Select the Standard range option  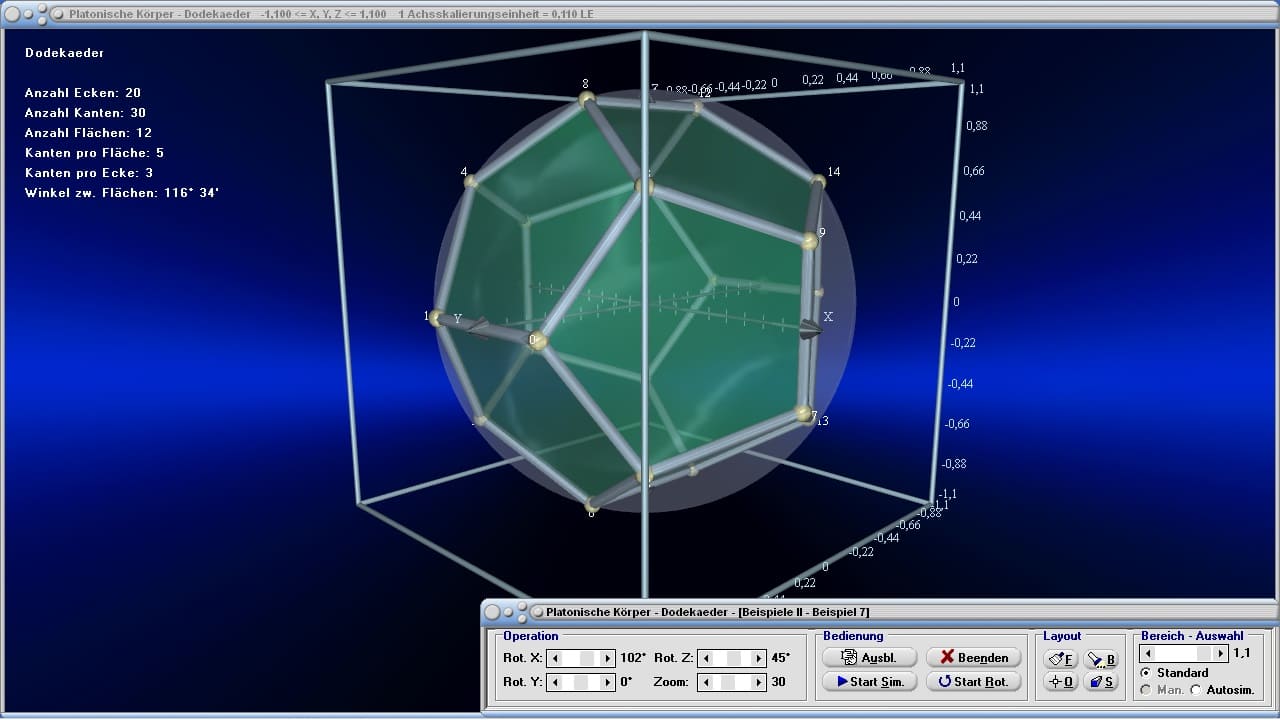(1175, 673)
